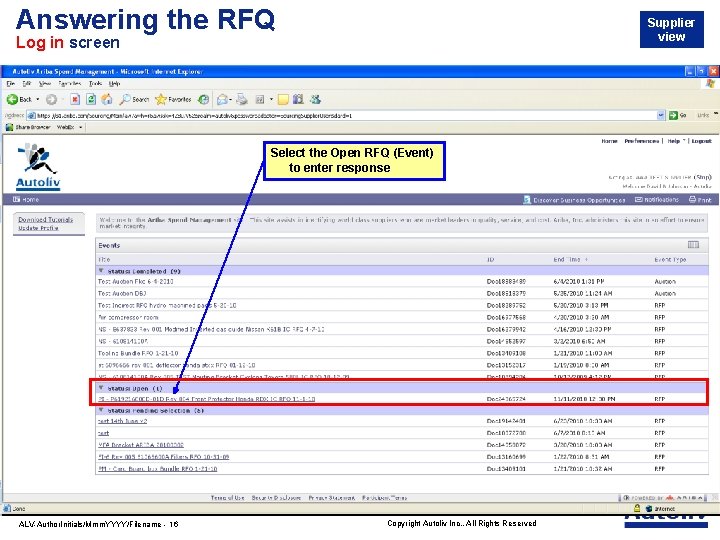Expand the Help dropdown in the top links
Viewport: 720px width, 540px height.
click(x=684, y=141)
